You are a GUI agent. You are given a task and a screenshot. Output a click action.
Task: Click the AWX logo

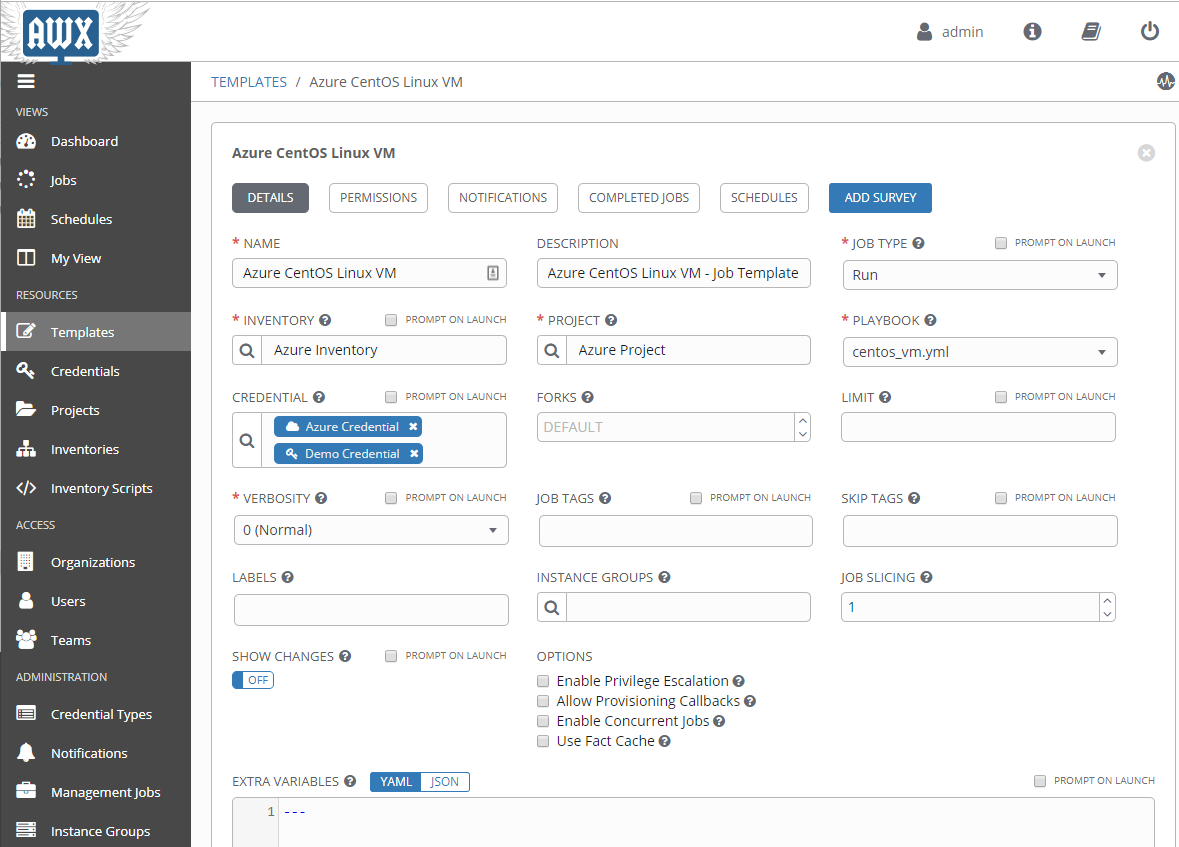coord(60,34)
